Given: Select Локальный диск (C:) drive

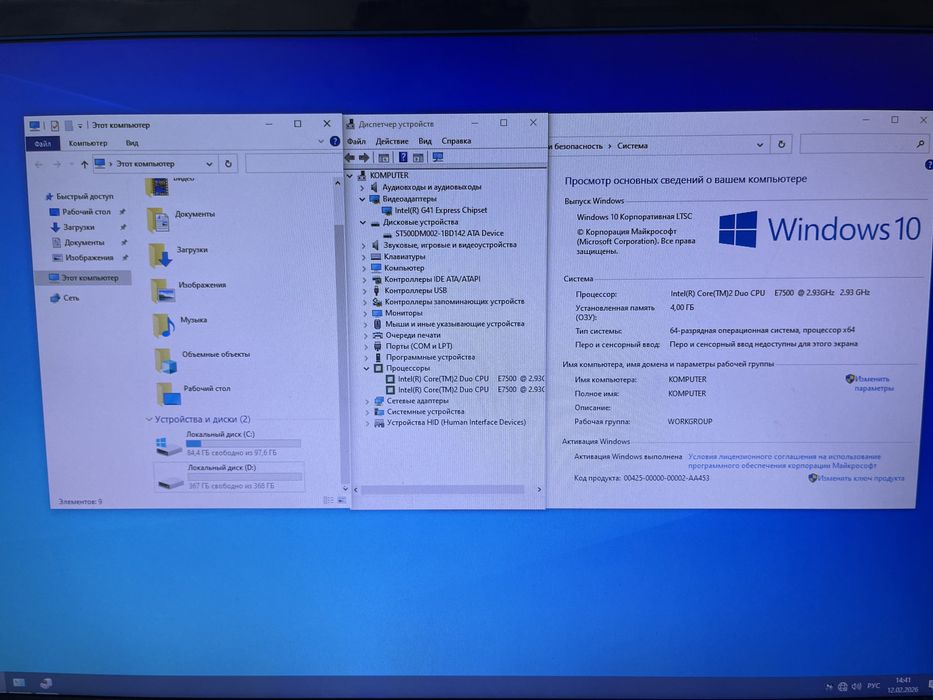Looking at the screenshot, I should click(228, 443).
